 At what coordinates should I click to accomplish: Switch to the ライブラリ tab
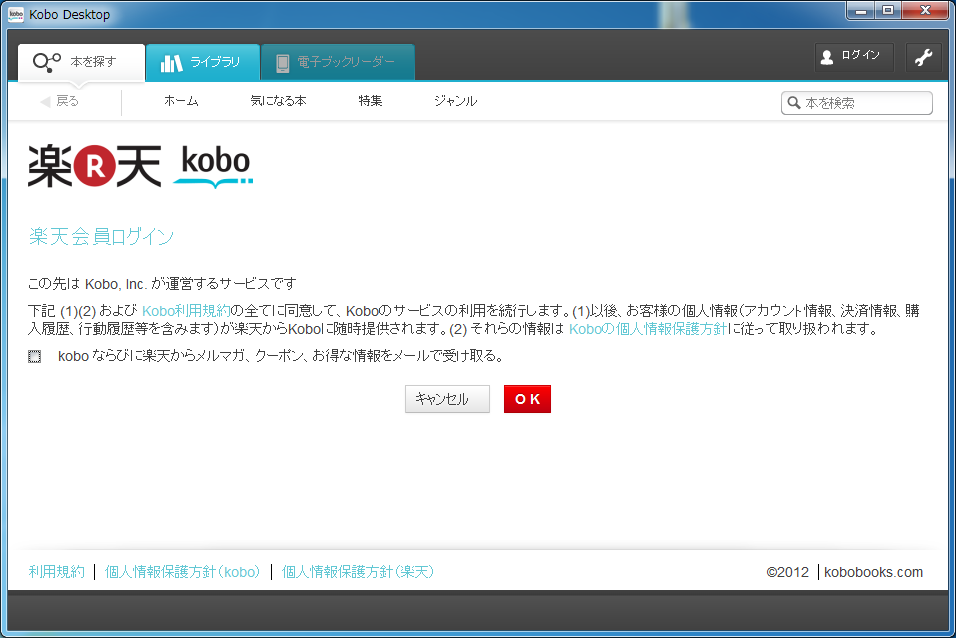(203, 62)
